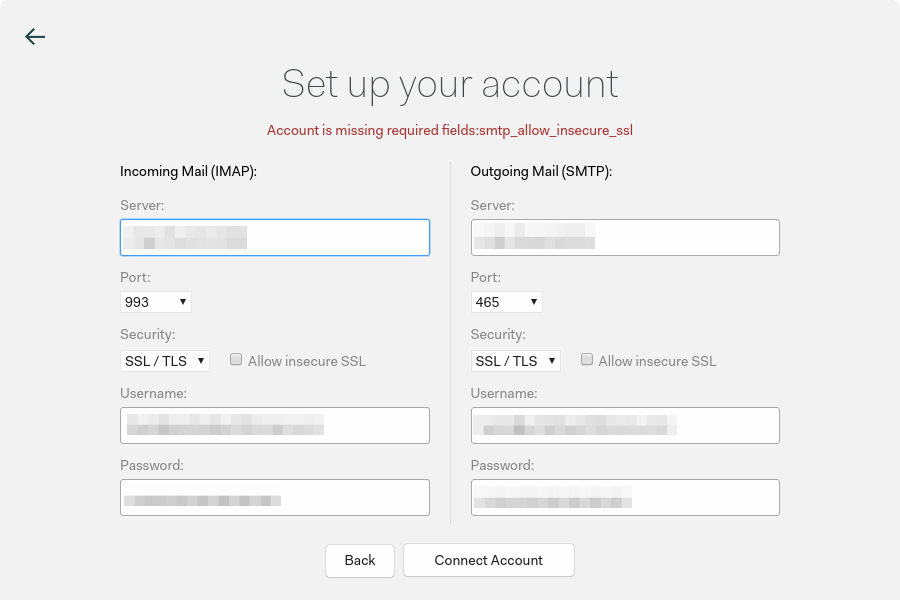Click the IMAP Password field
This screenshot has height=600, width=900.
pos(275,497)
